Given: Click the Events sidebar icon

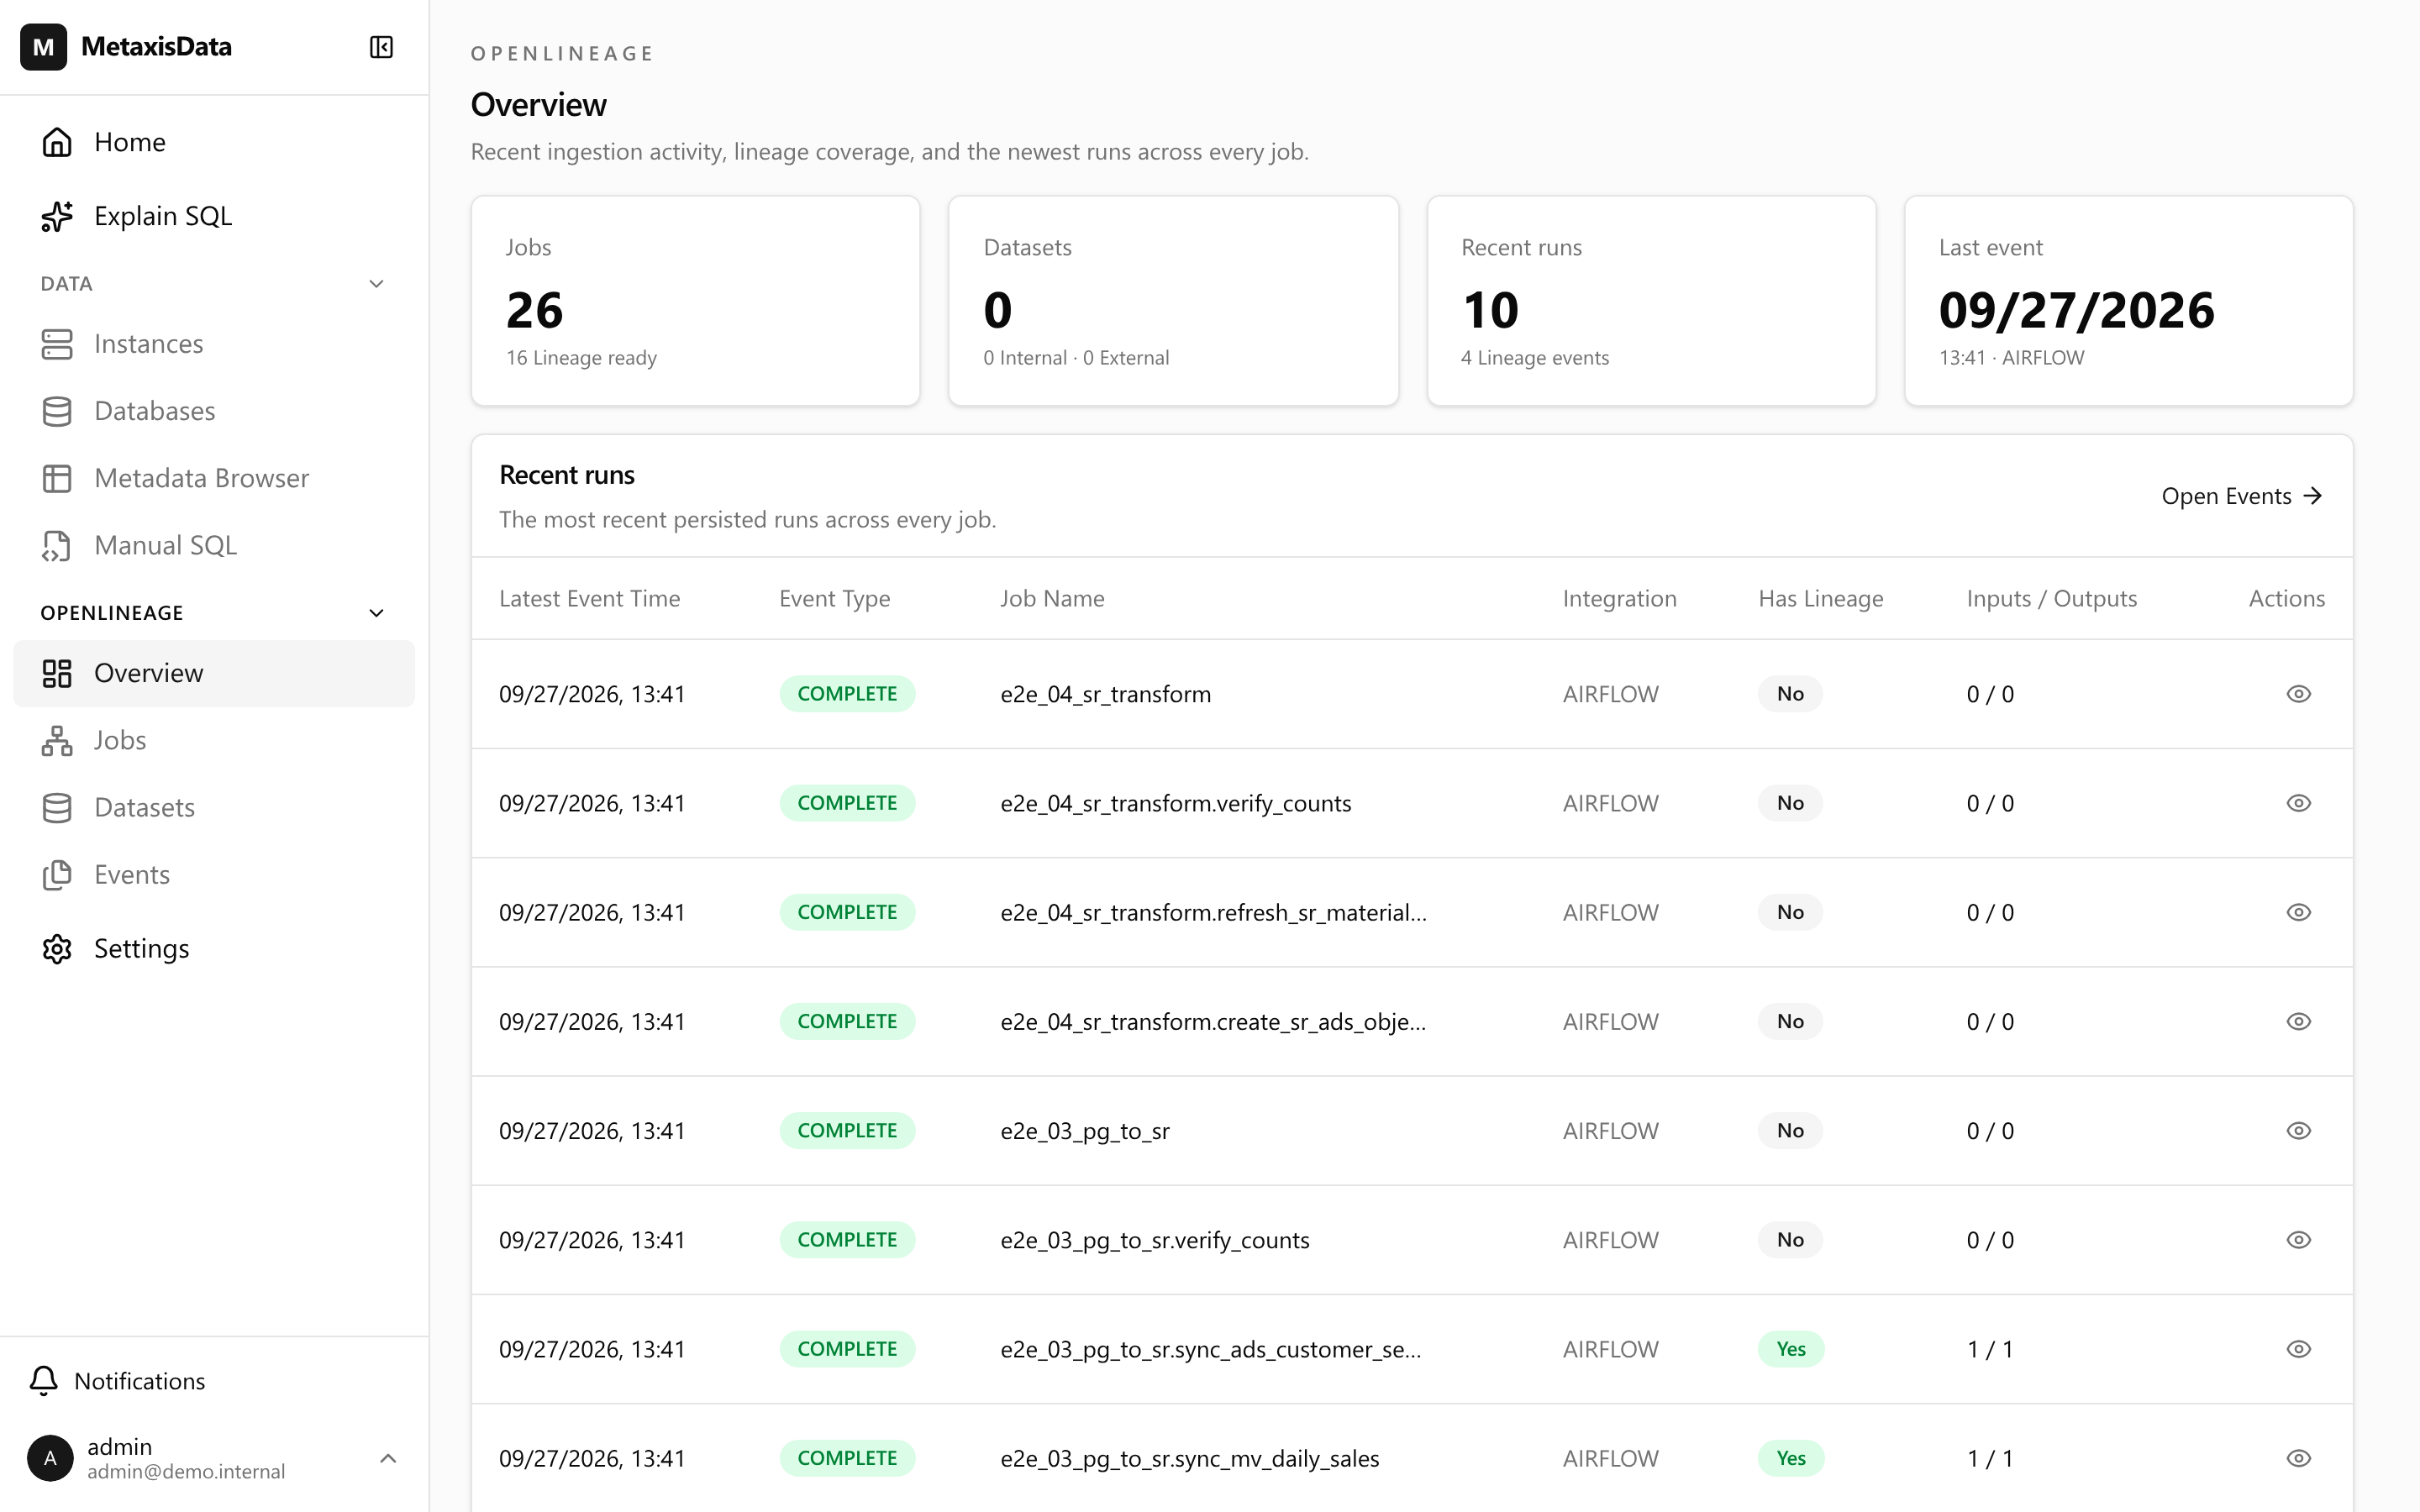Looking at the screenshot, I should tap(57, 875).
